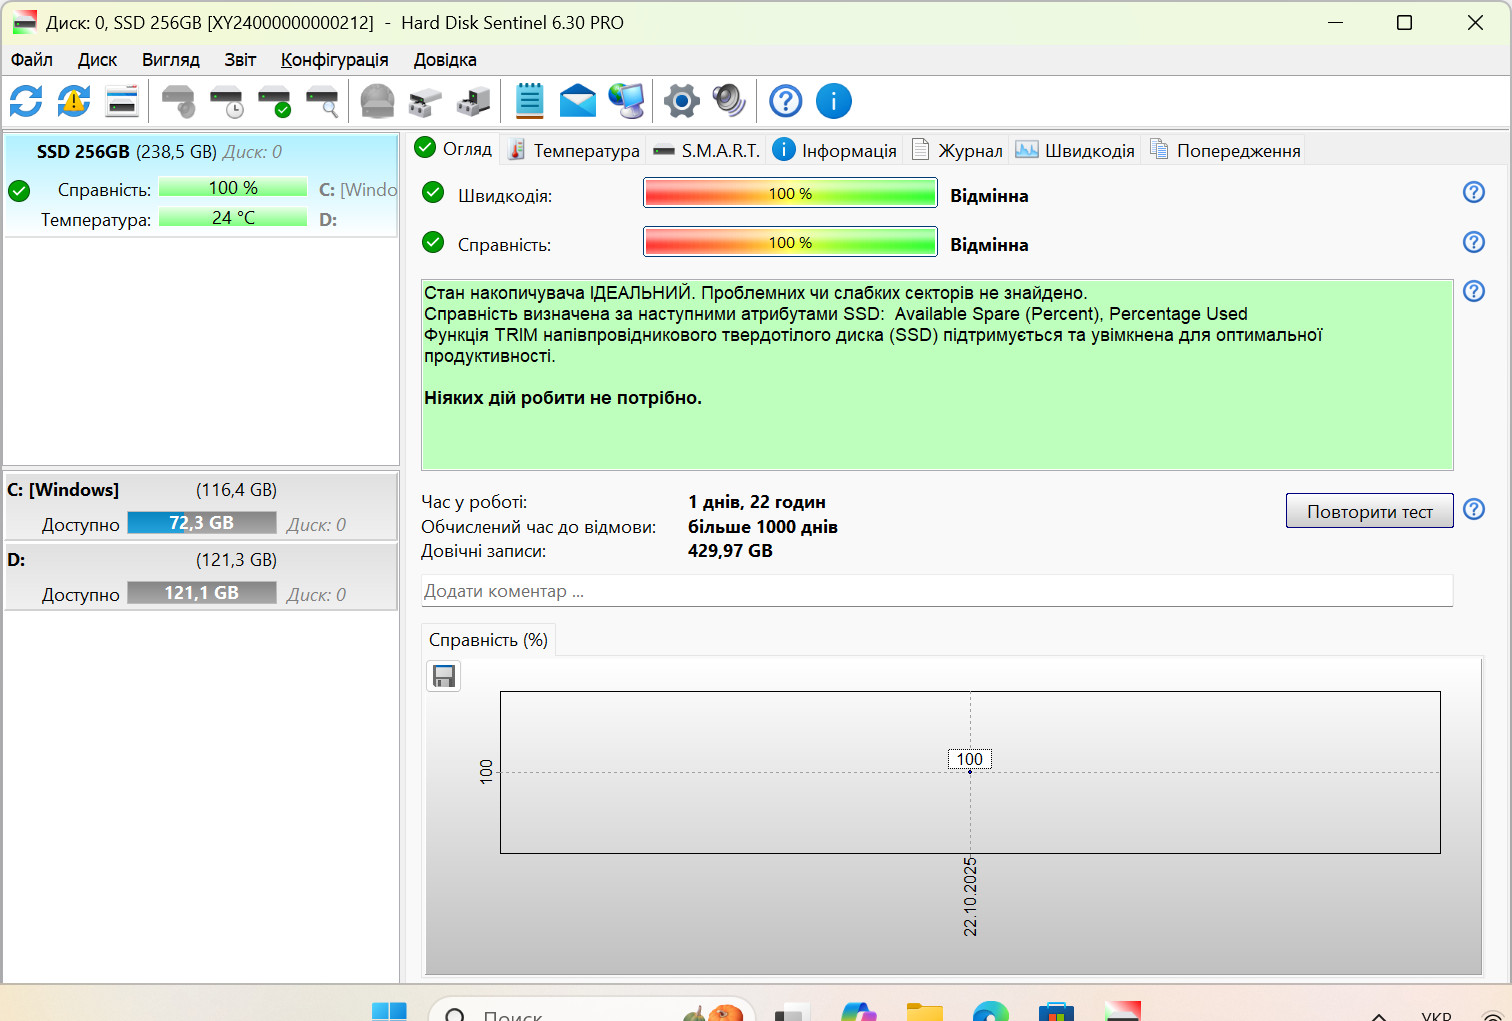Switch to the Журнал tab
Screen dimensions: 1512x1021
tap(957, 150)
